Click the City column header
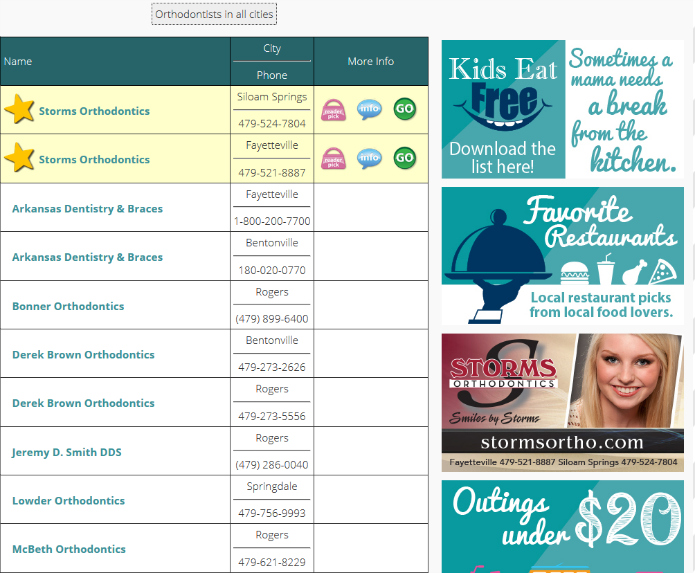Image resolution: width=695 pixels, height=573 pixels. (272, 48)
